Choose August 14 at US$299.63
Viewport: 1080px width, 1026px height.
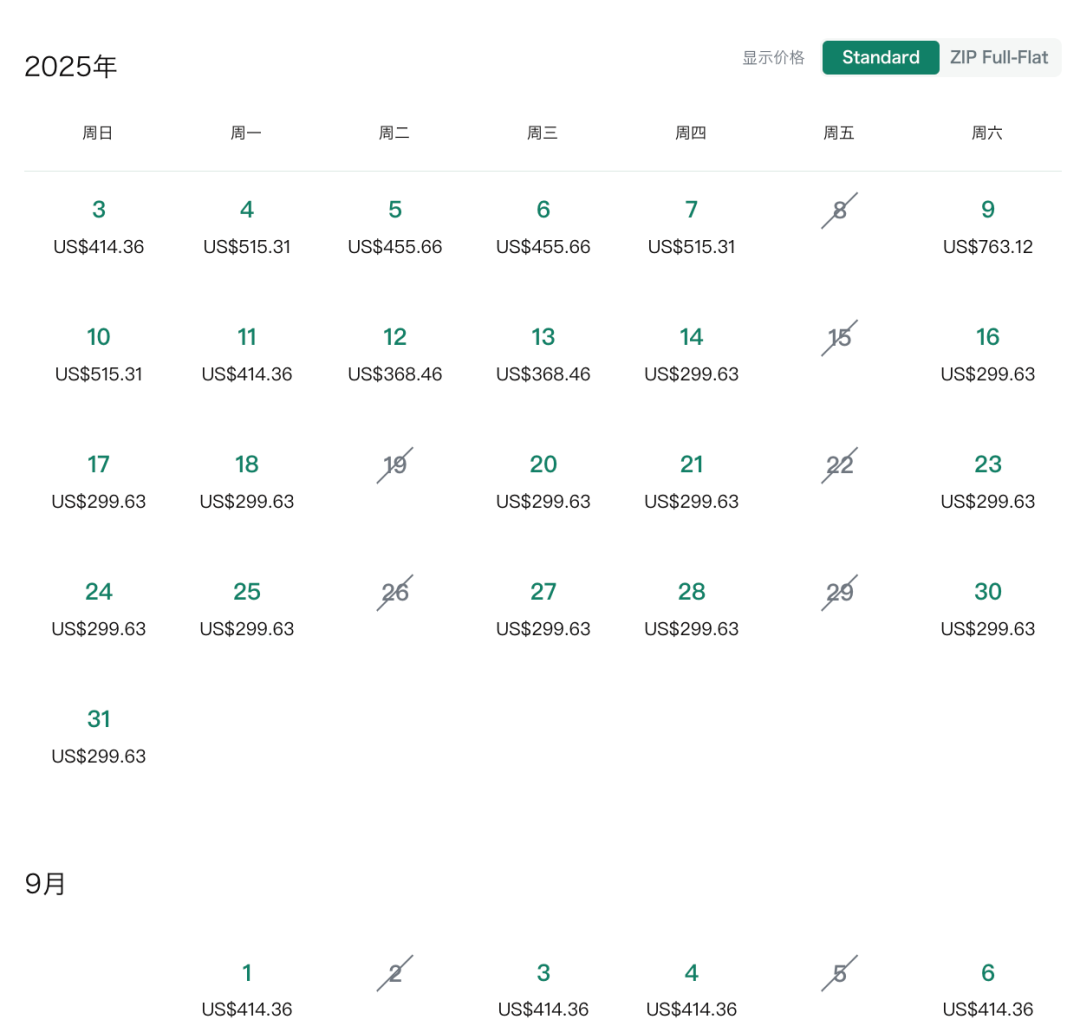coord(692,355)
